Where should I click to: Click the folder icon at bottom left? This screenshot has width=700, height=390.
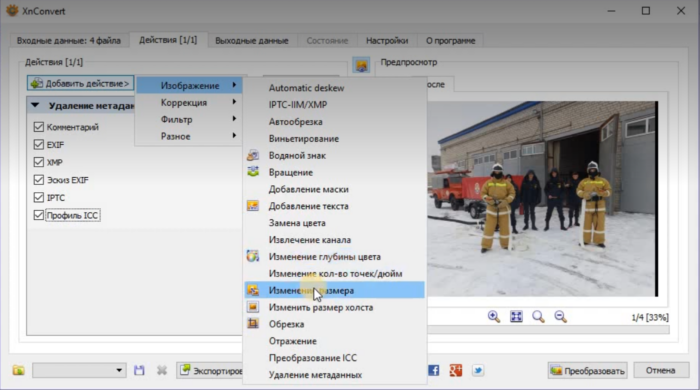point(18,370)
